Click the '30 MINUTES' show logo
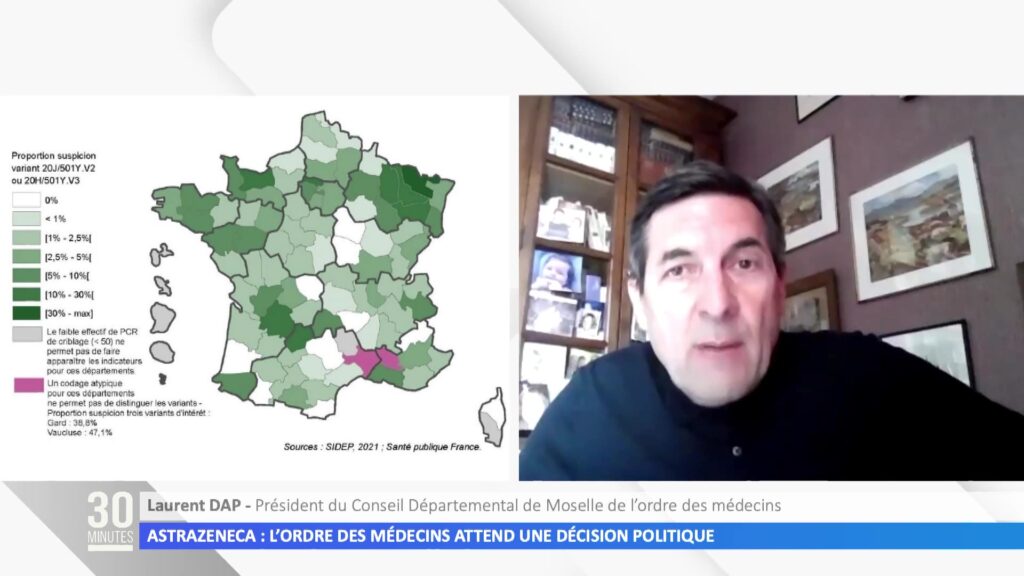The image size is (1024, 576). coord(110,520)
